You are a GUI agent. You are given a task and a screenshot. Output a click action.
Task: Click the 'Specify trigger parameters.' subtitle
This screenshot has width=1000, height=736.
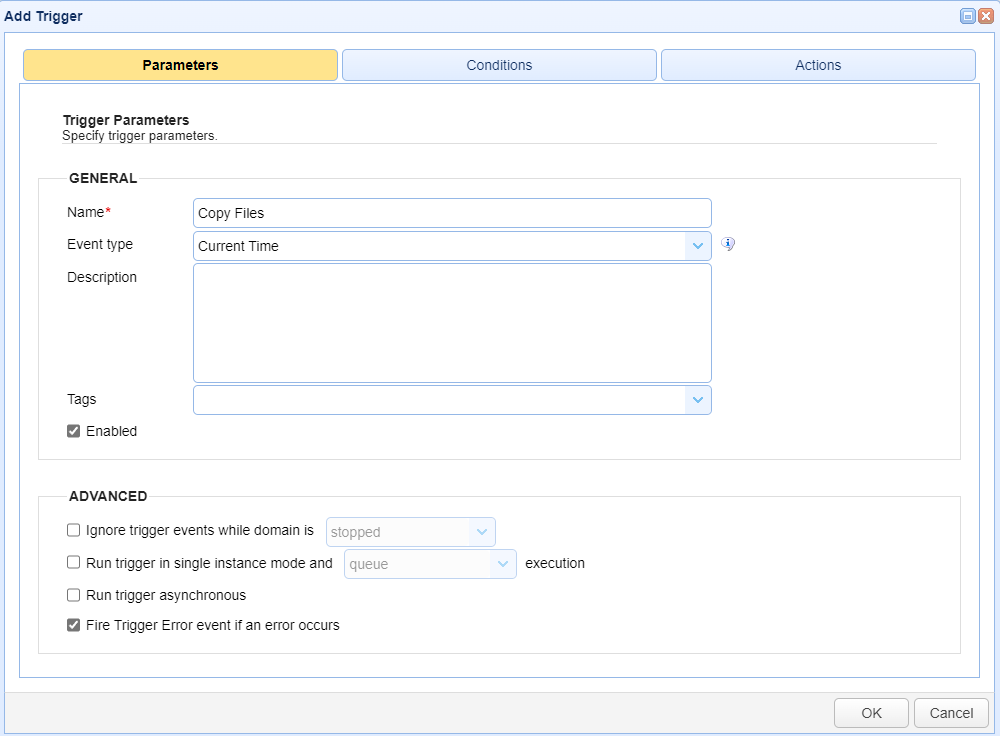click(140, 136)
